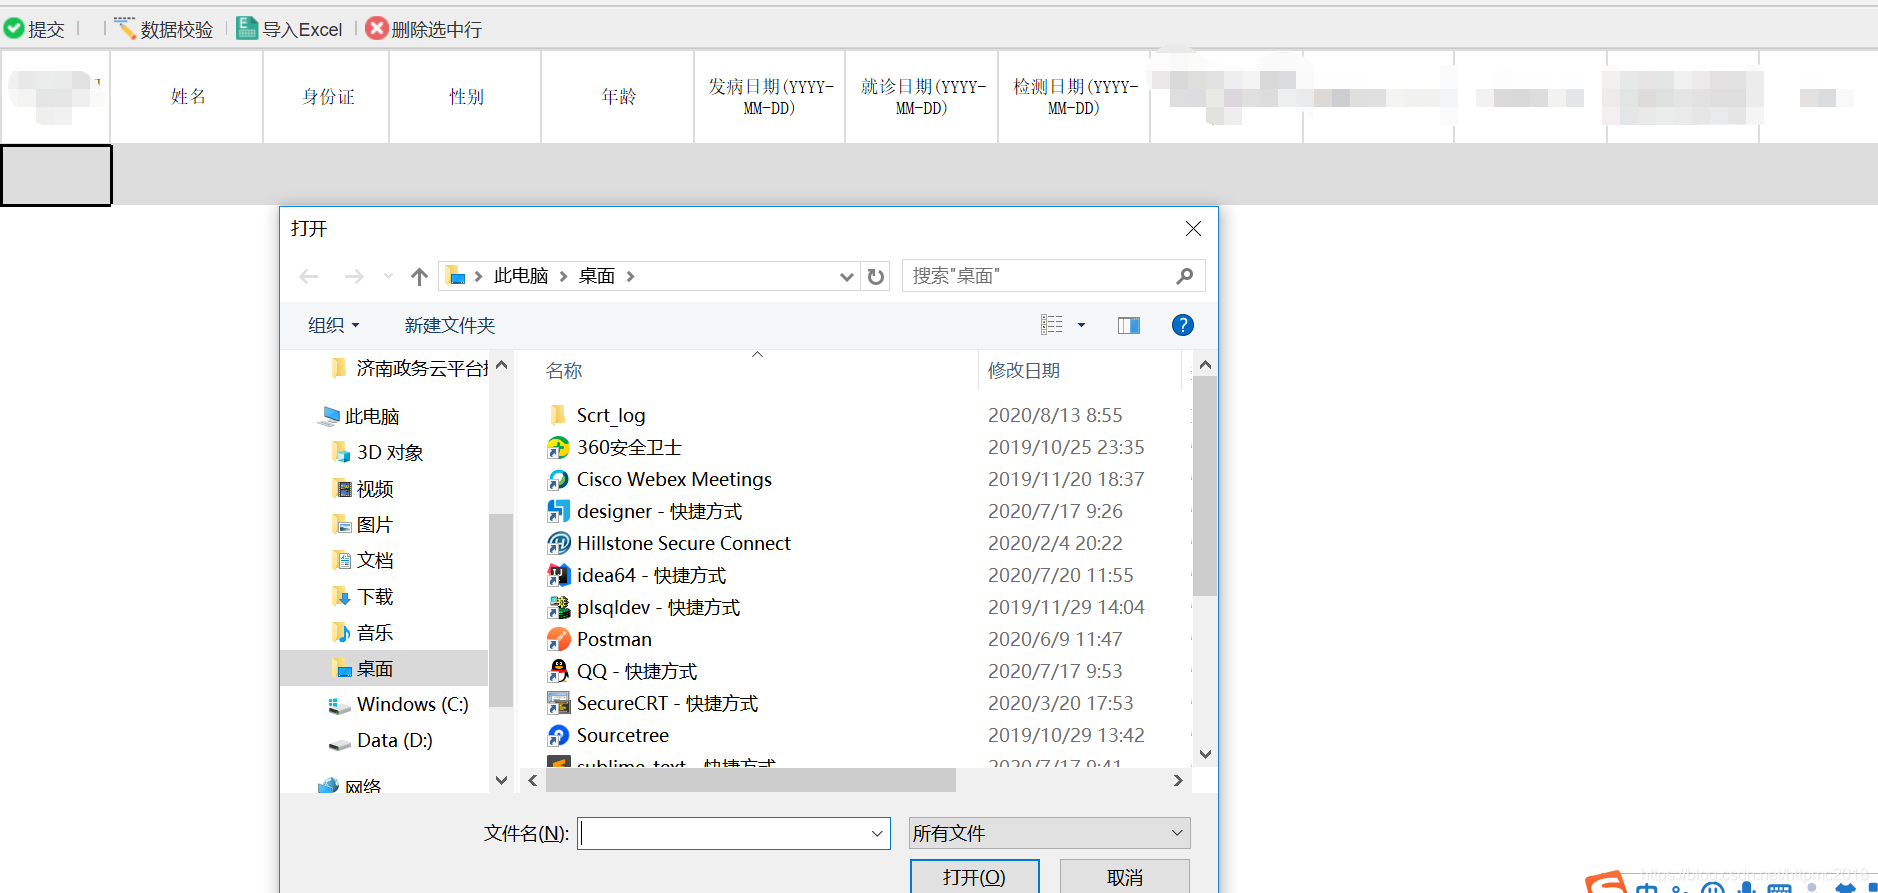The height and width of the screenshot is (893, 1878).
Task: Select 音乐 in navigation tree
Action: click(x=362, y=632)
